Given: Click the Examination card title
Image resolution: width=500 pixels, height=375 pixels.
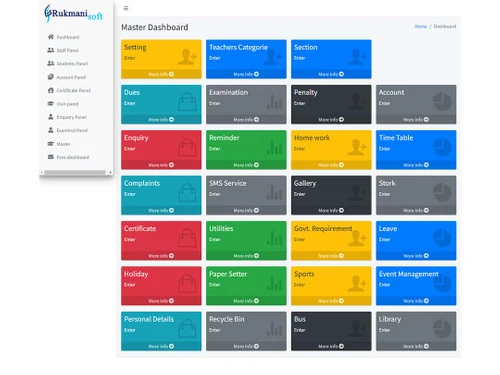Looking at the screenshot, I should pos(228,92).
